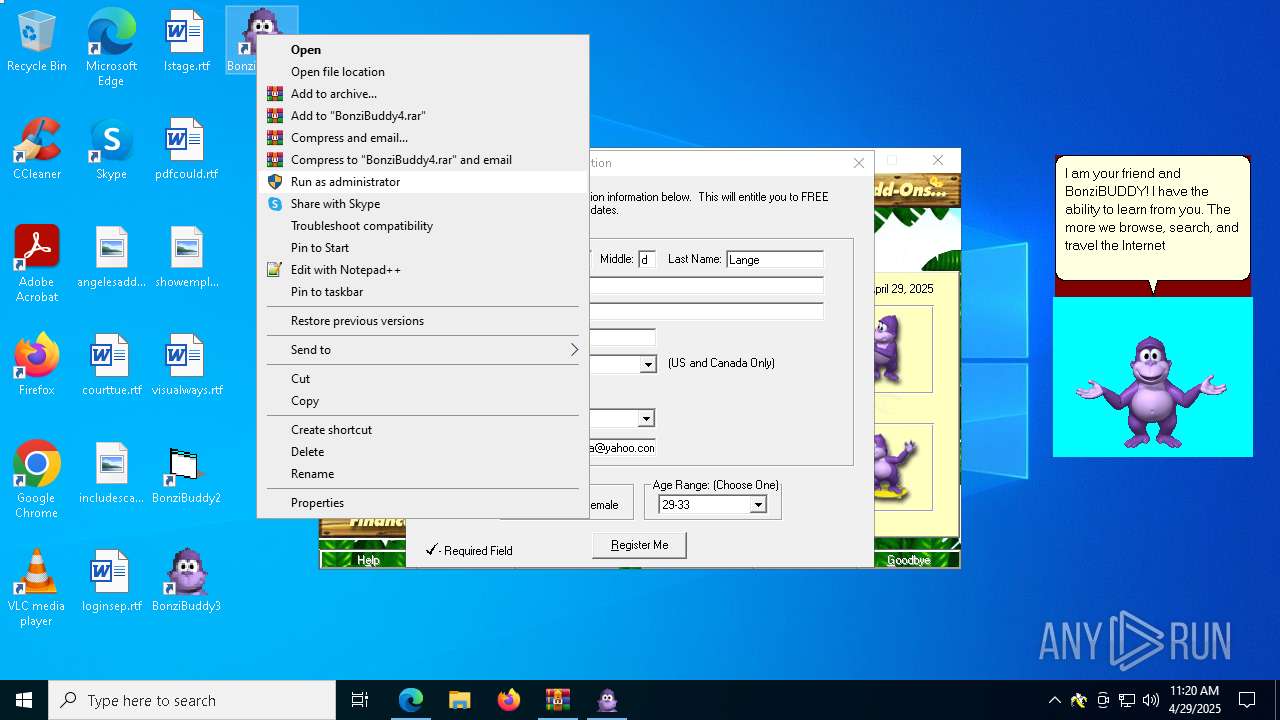Choose Open file location
Screen dimensions: 1280x720
(422, 72)
